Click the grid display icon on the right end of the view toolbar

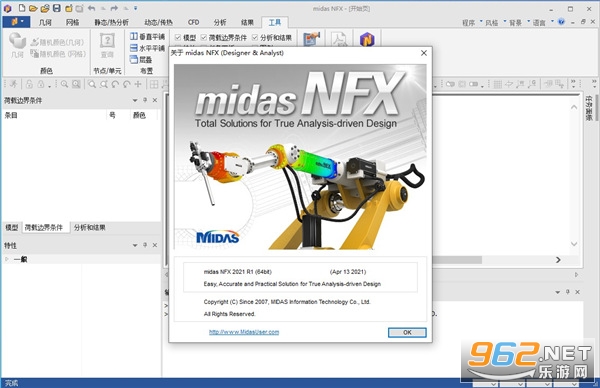[497, 84]
